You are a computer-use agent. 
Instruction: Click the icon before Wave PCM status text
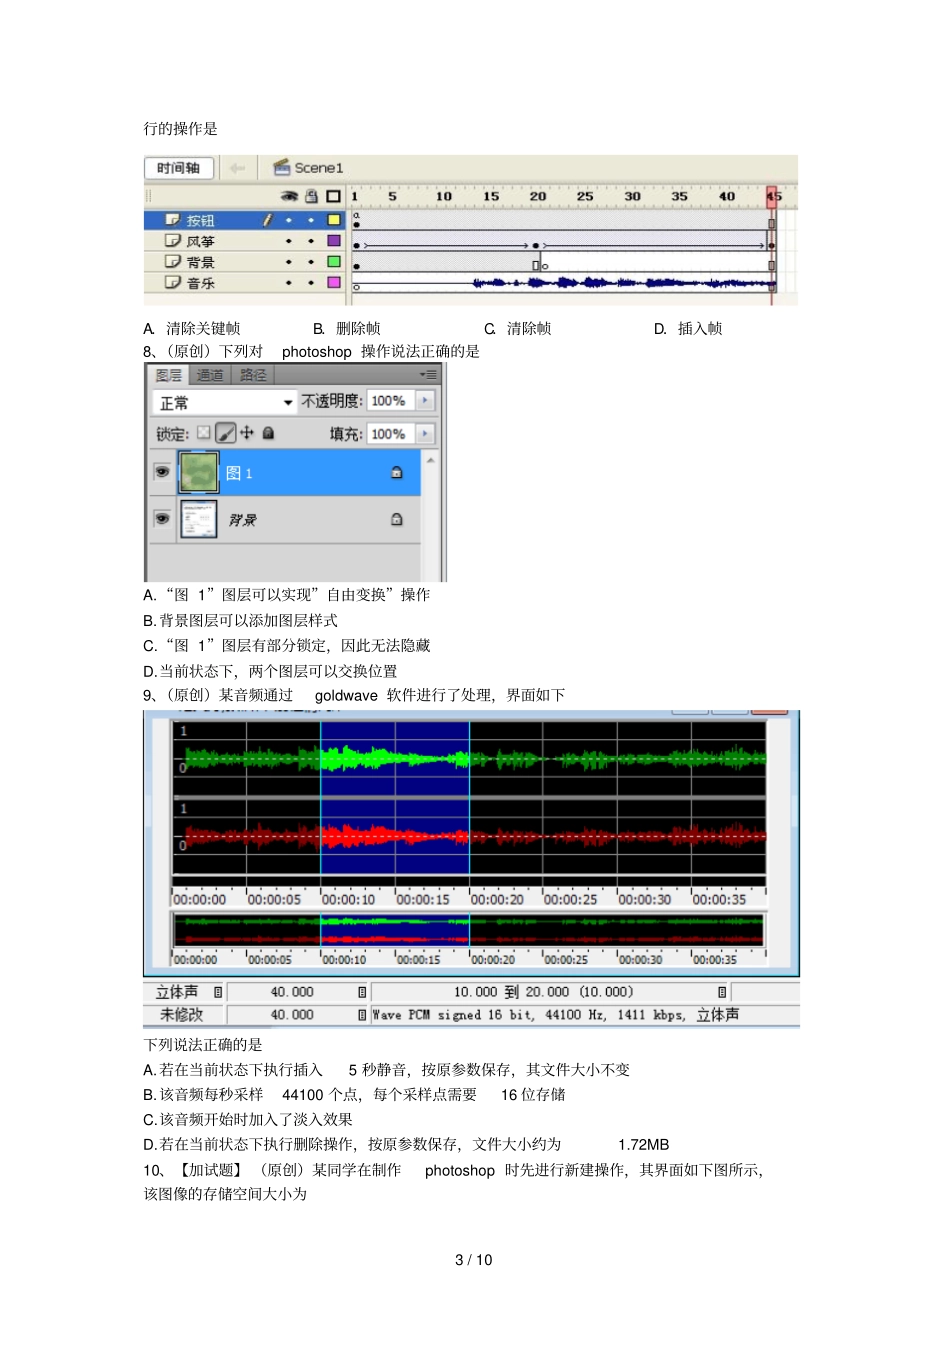(362, 1015)
